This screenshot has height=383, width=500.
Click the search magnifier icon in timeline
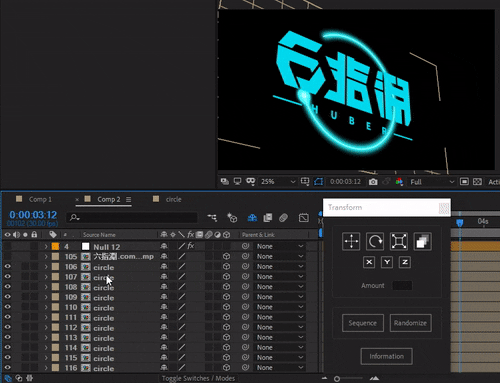(x=74, y=218)
